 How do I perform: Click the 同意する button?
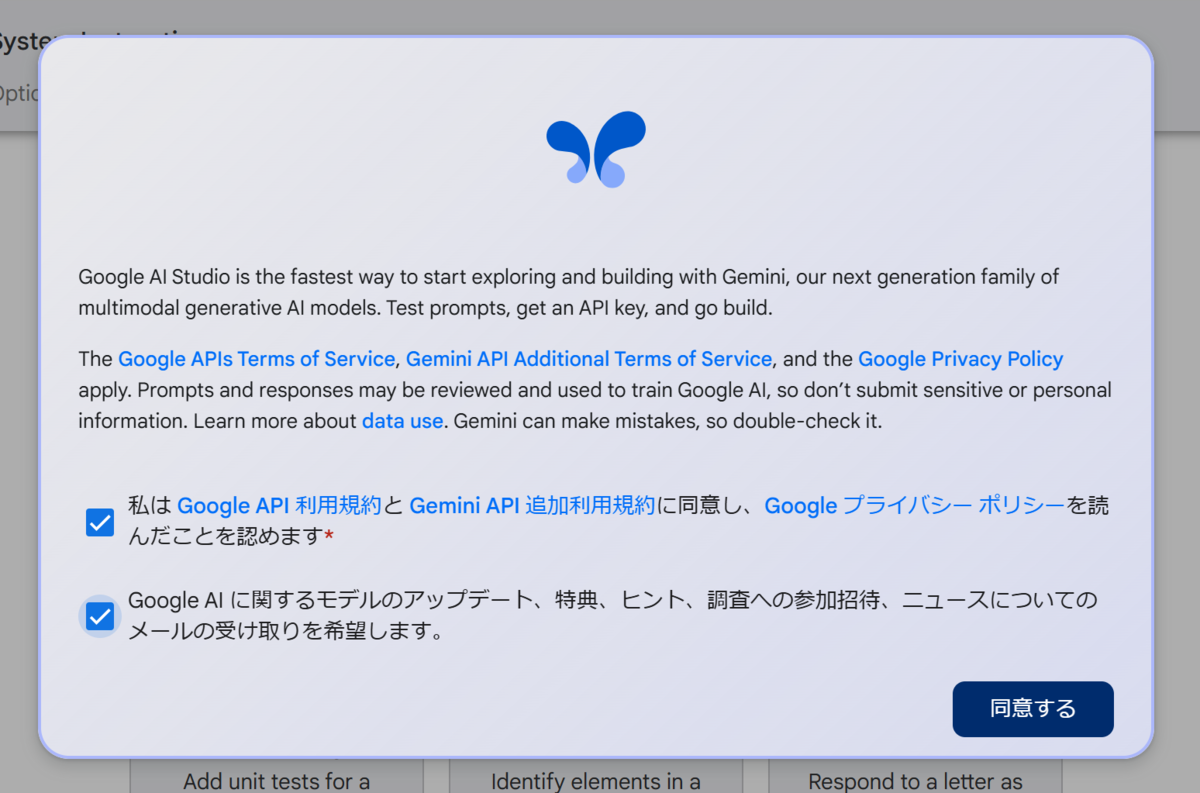pyautogui.click(x=1033, y=709)
